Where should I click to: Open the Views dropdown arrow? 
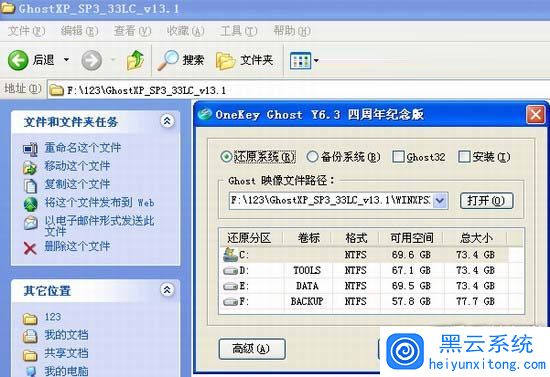point(316,60)
